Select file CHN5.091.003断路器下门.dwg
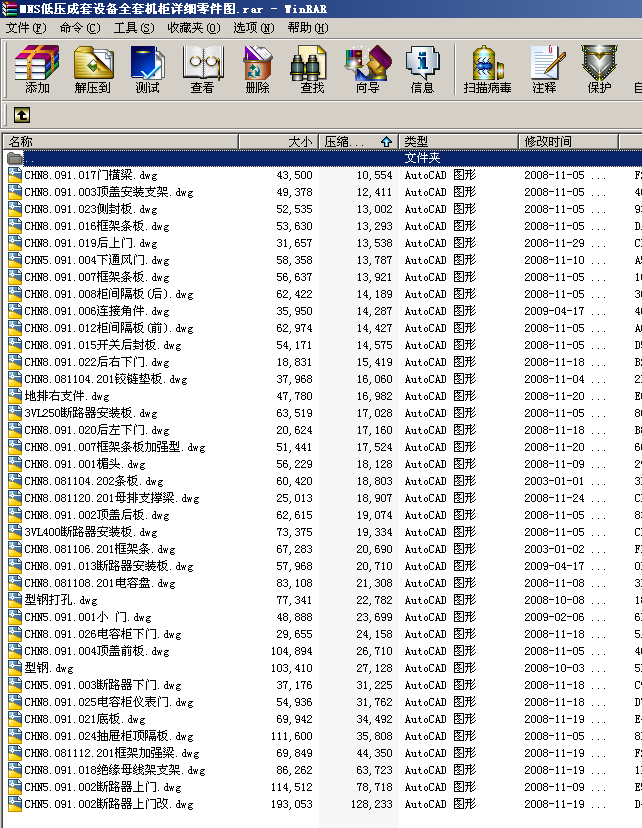642x828 pixels. [103, 685]
